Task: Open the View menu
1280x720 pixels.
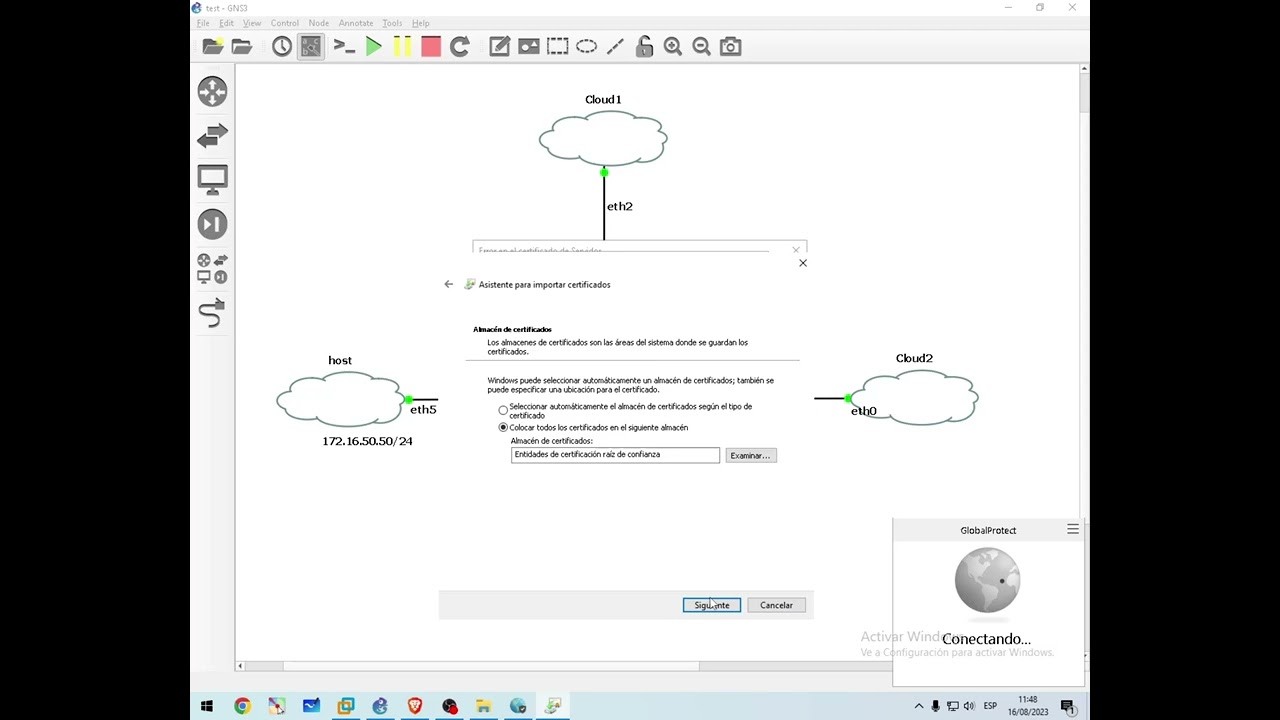Action: (x=252, y=23)
